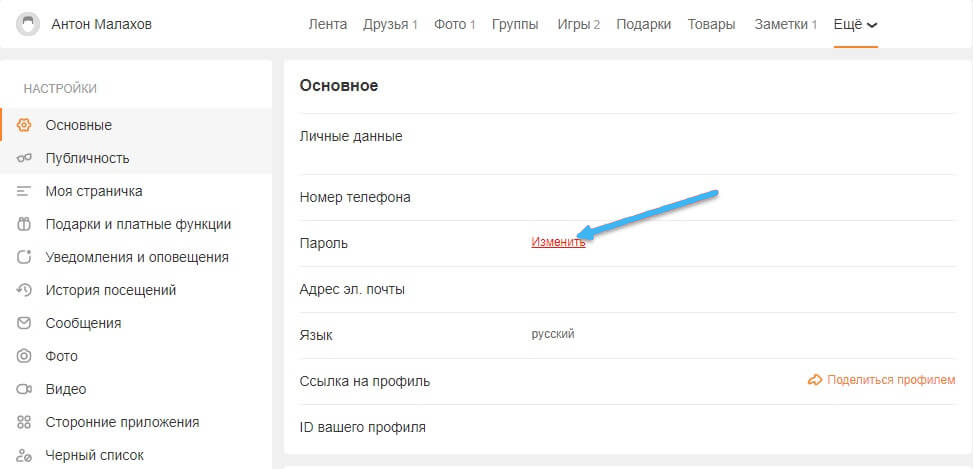The image size is (973, 469).
Task: Go to the Друзья tab
Action: tap(390, 24)
